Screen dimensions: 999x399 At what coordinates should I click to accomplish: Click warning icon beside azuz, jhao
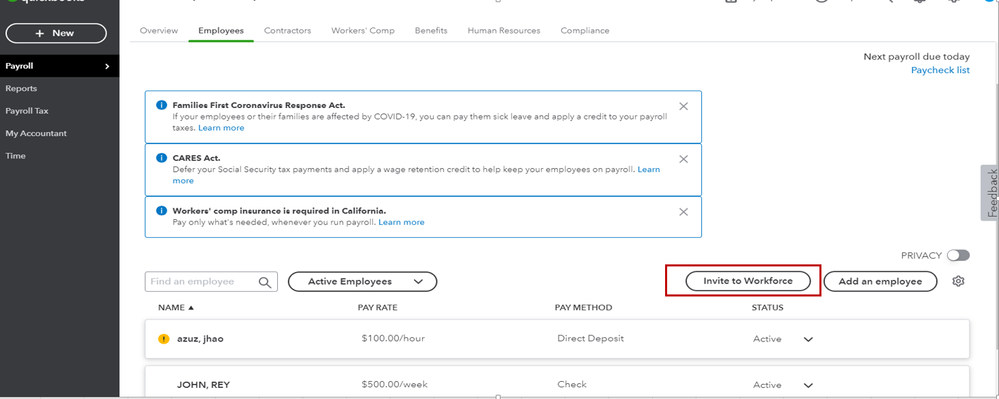click(x=164, y=339)
